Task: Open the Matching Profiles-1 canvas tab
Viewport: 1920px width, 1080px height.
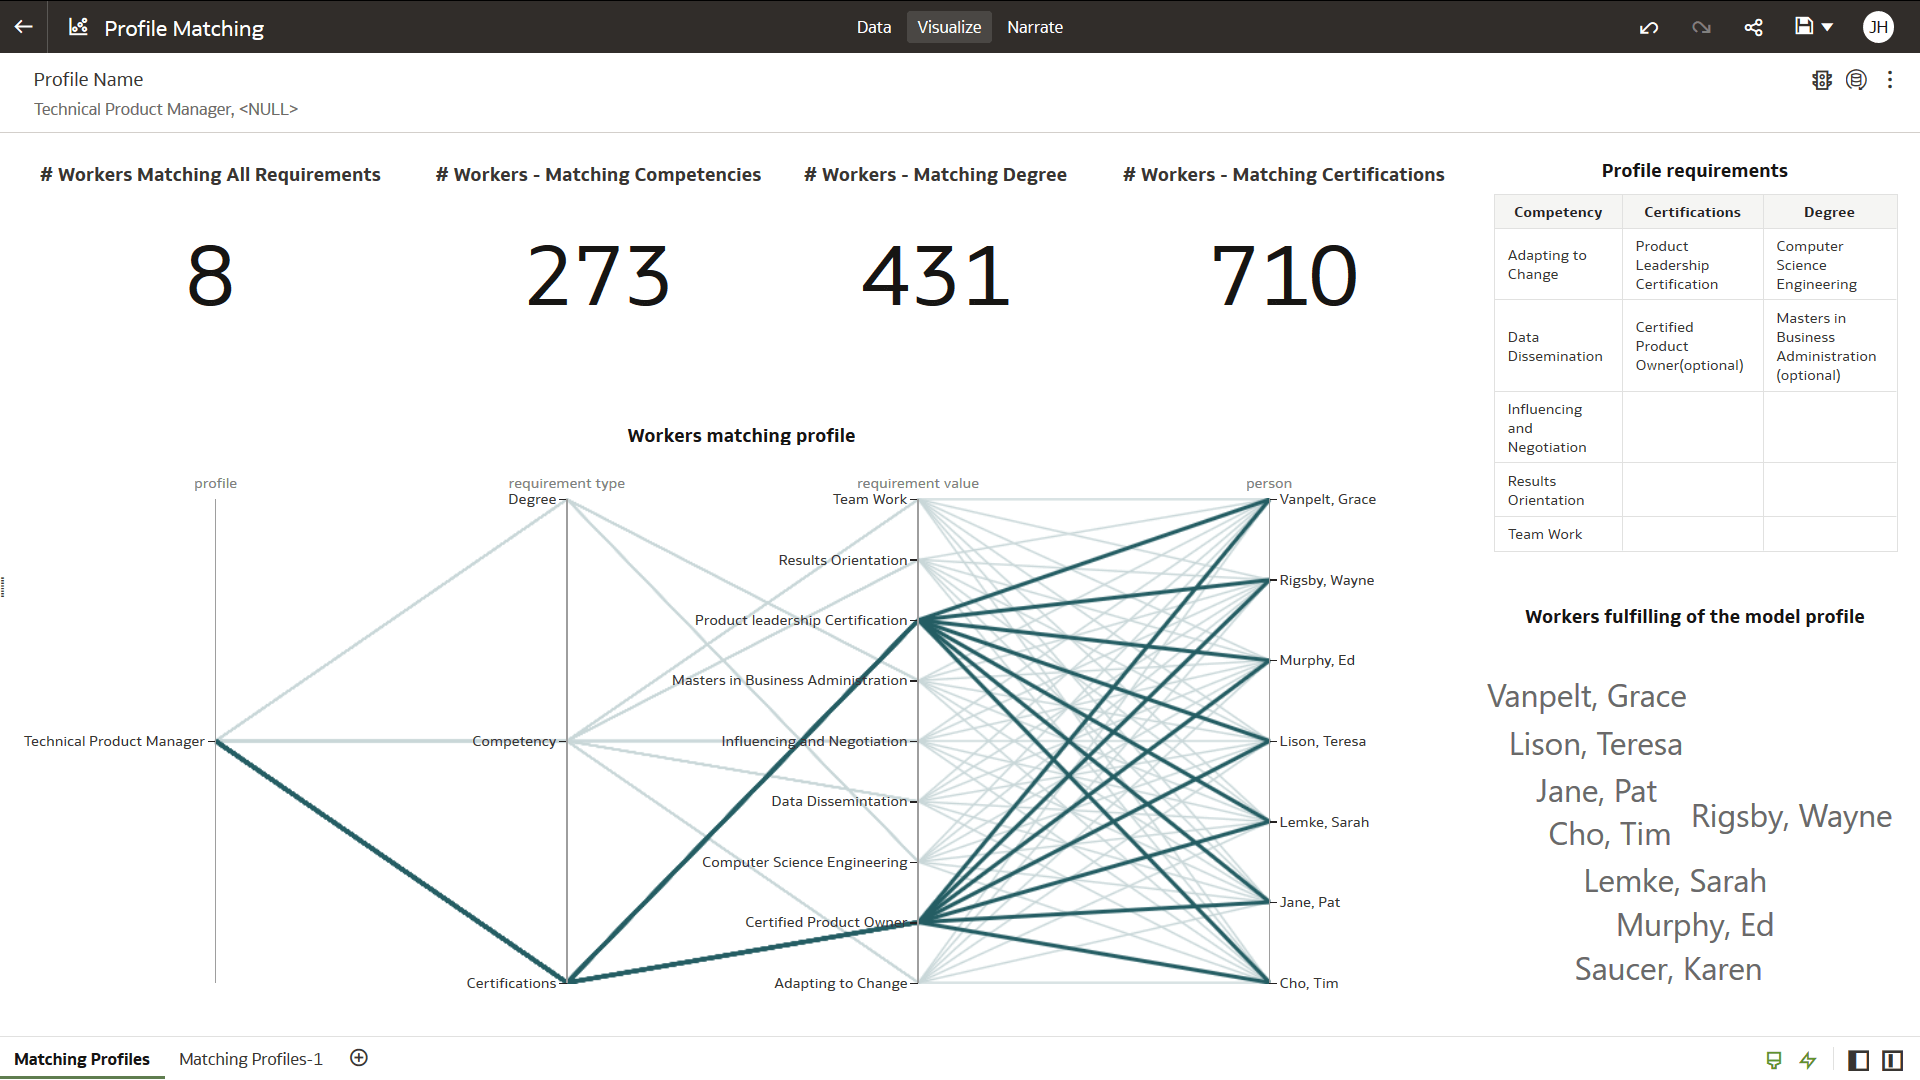Action: pos(250,1059)
